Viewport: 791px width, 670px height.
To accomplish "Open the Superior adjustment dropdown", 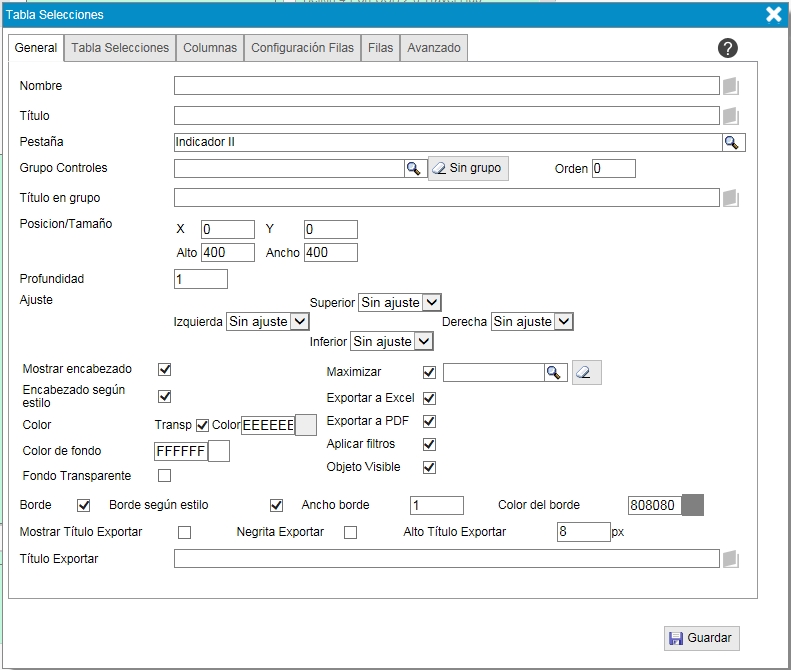I will (400, 302).
